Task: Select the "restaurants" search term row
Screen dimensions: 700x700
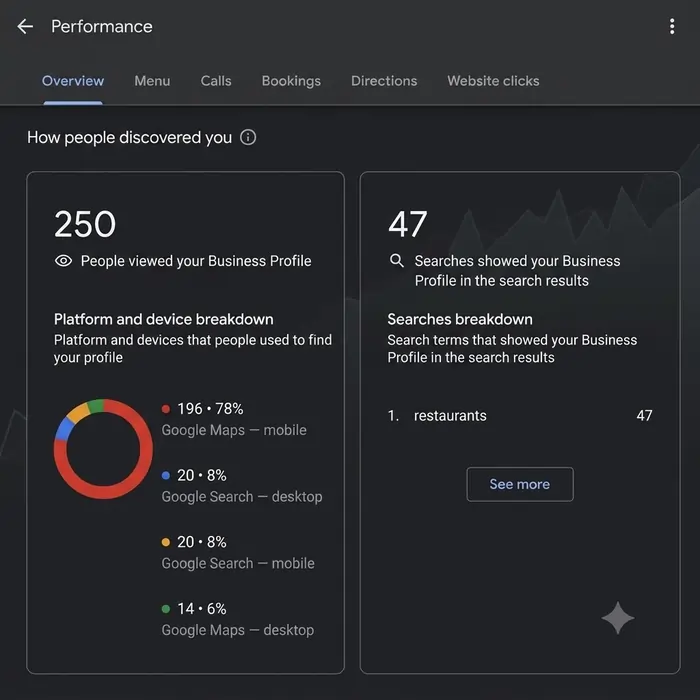Action: 520,416
